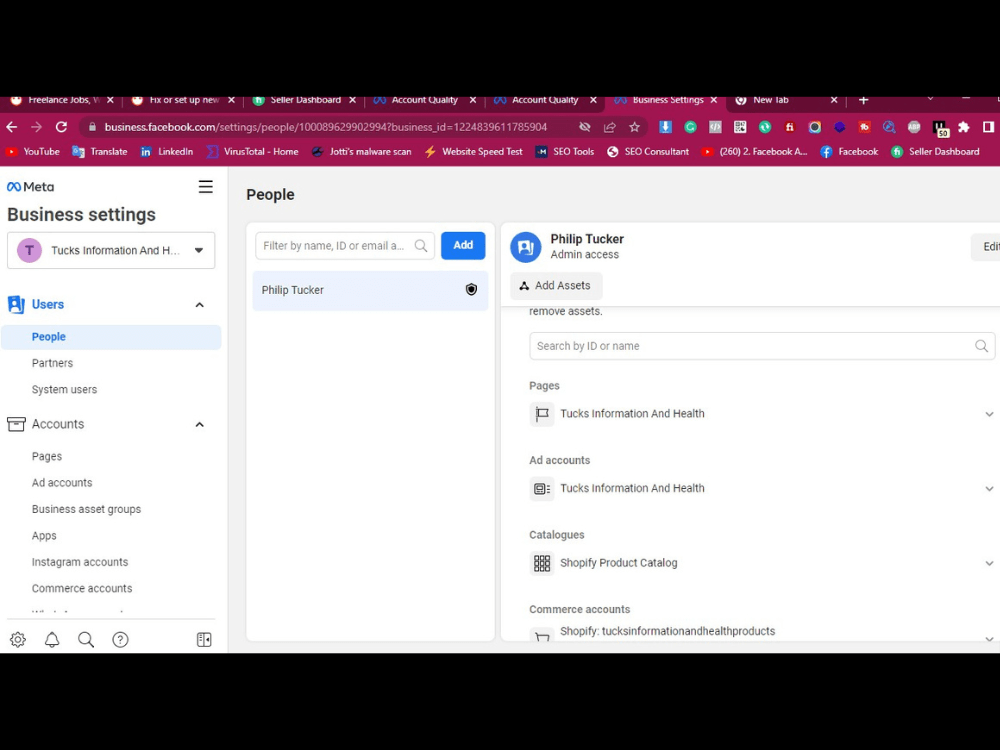Open the browser extensions puzzle icon

coord(964,127)
